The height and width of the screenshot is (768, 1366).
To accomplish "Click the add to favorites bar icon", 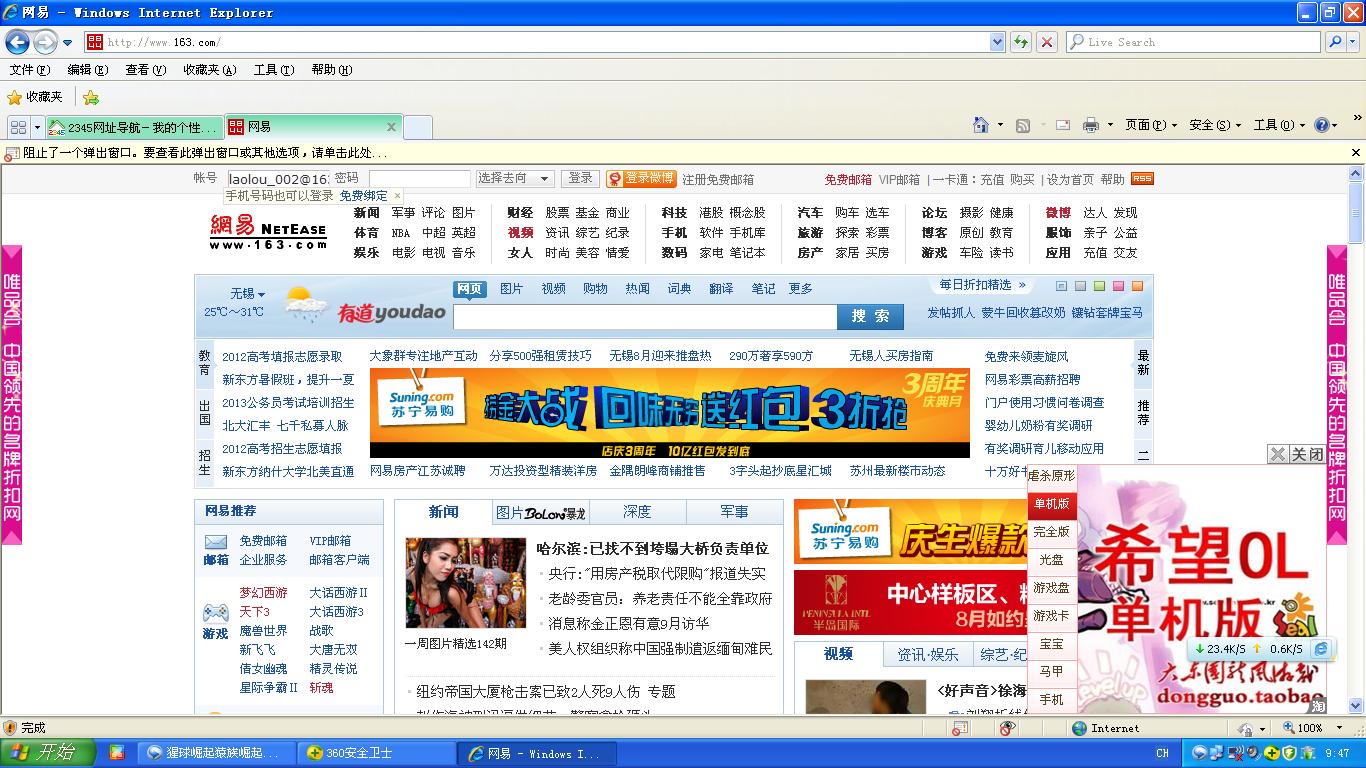I will pos(91,97).
